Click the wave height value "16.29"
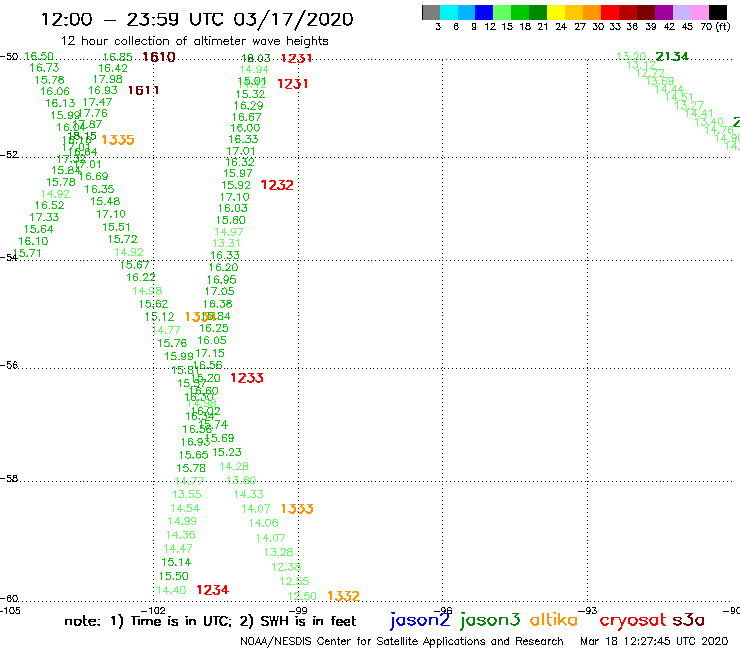740x650 pixels. click(x=249, y=106)
